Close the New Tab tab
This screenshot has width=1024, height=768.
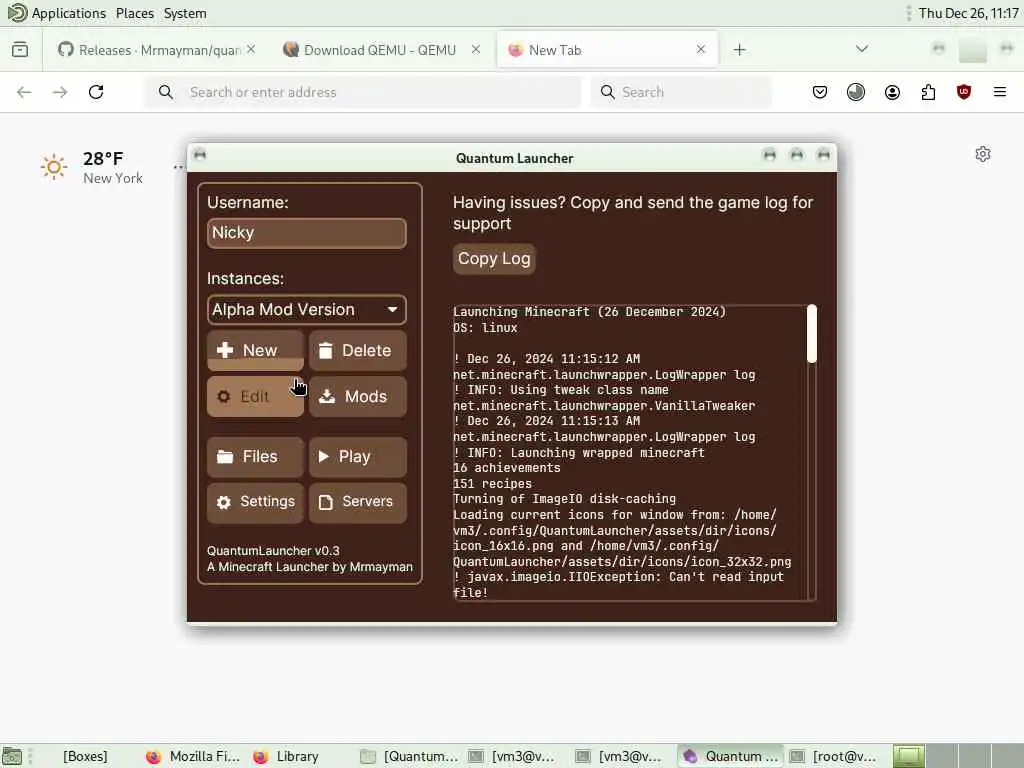[701, 50]
